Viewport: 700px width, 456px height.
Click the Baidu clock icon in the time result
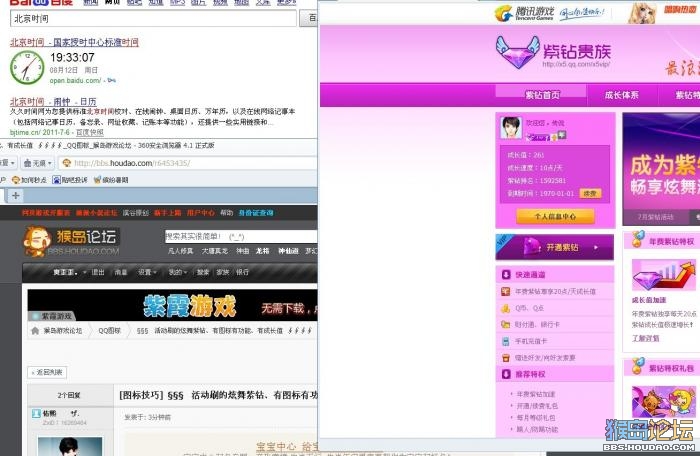[x=27, y=67]
